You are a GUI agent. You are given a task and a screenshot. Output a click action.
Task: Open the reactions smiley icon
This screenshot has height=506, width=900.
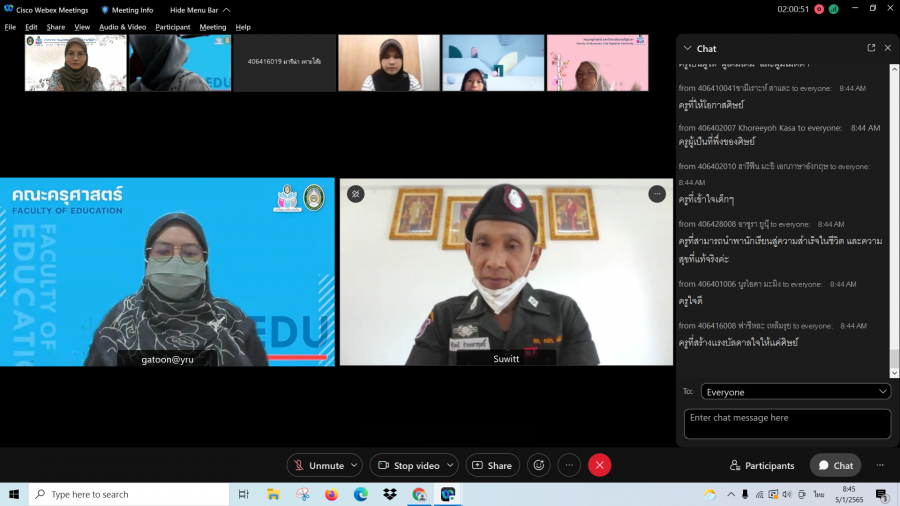[539, 465]
